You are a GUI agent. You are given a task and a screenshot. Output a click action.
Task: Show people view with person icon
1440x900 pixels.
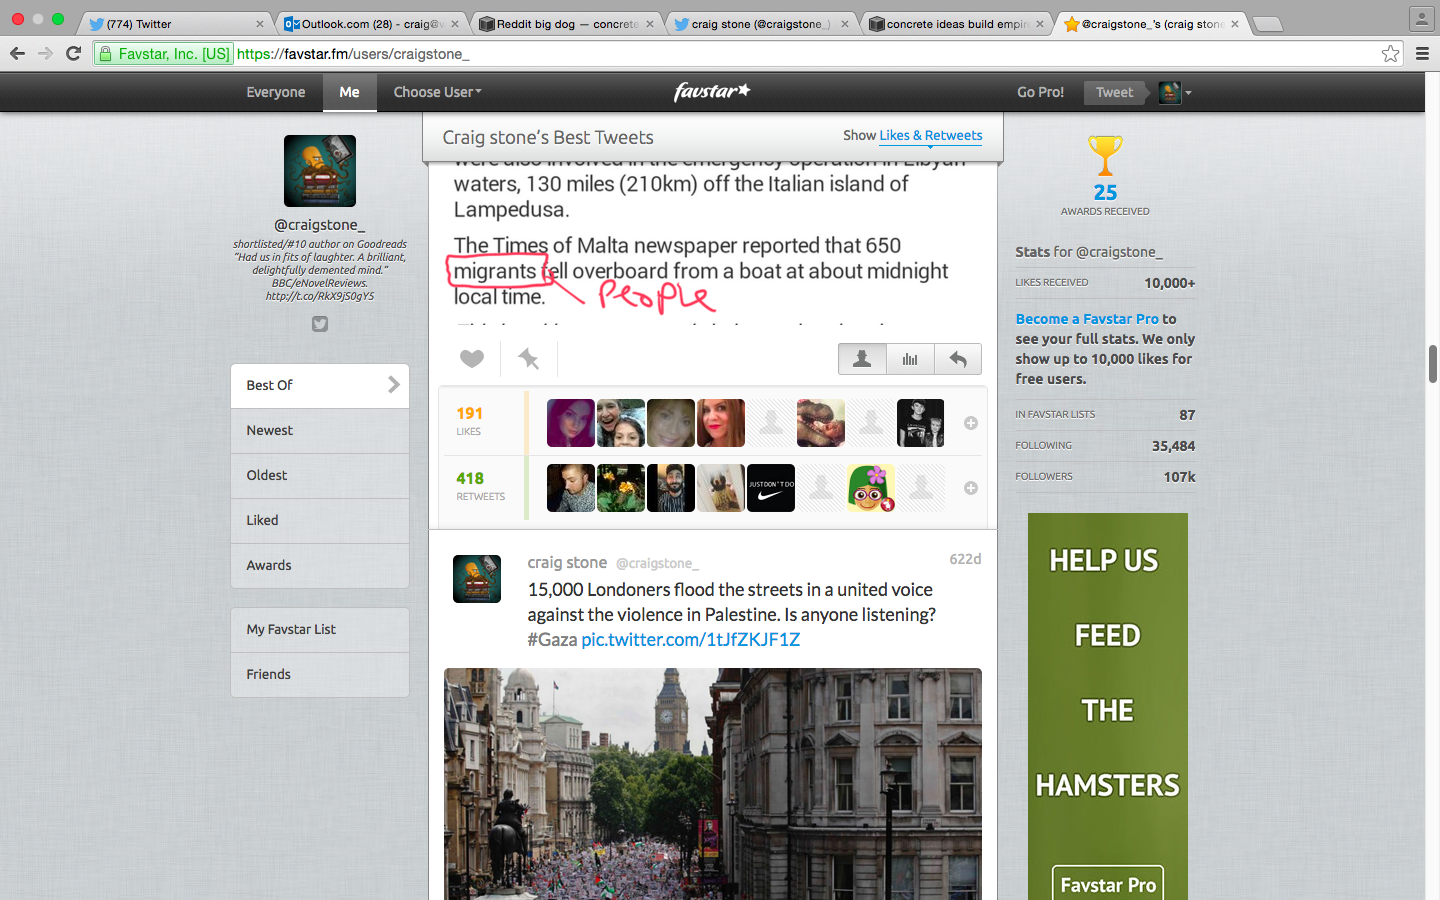coord(862,358)
